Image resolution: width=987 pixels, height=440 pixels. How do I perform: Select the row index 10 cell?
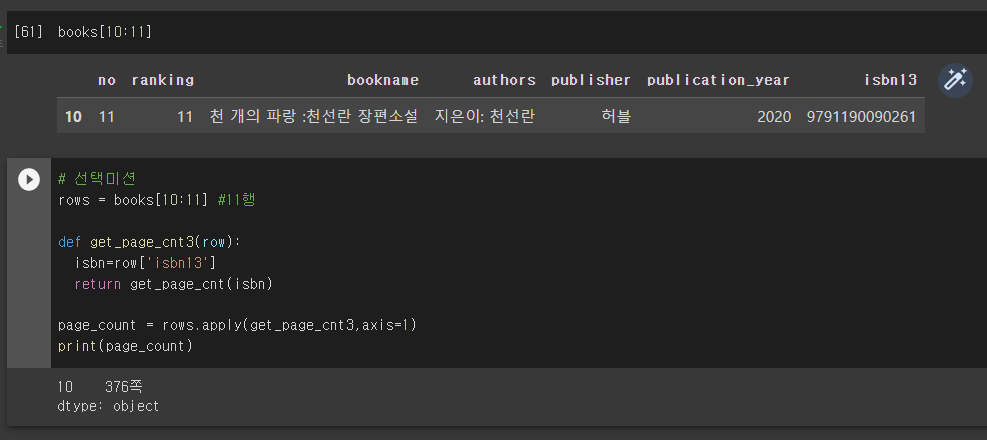pos(73,116)
